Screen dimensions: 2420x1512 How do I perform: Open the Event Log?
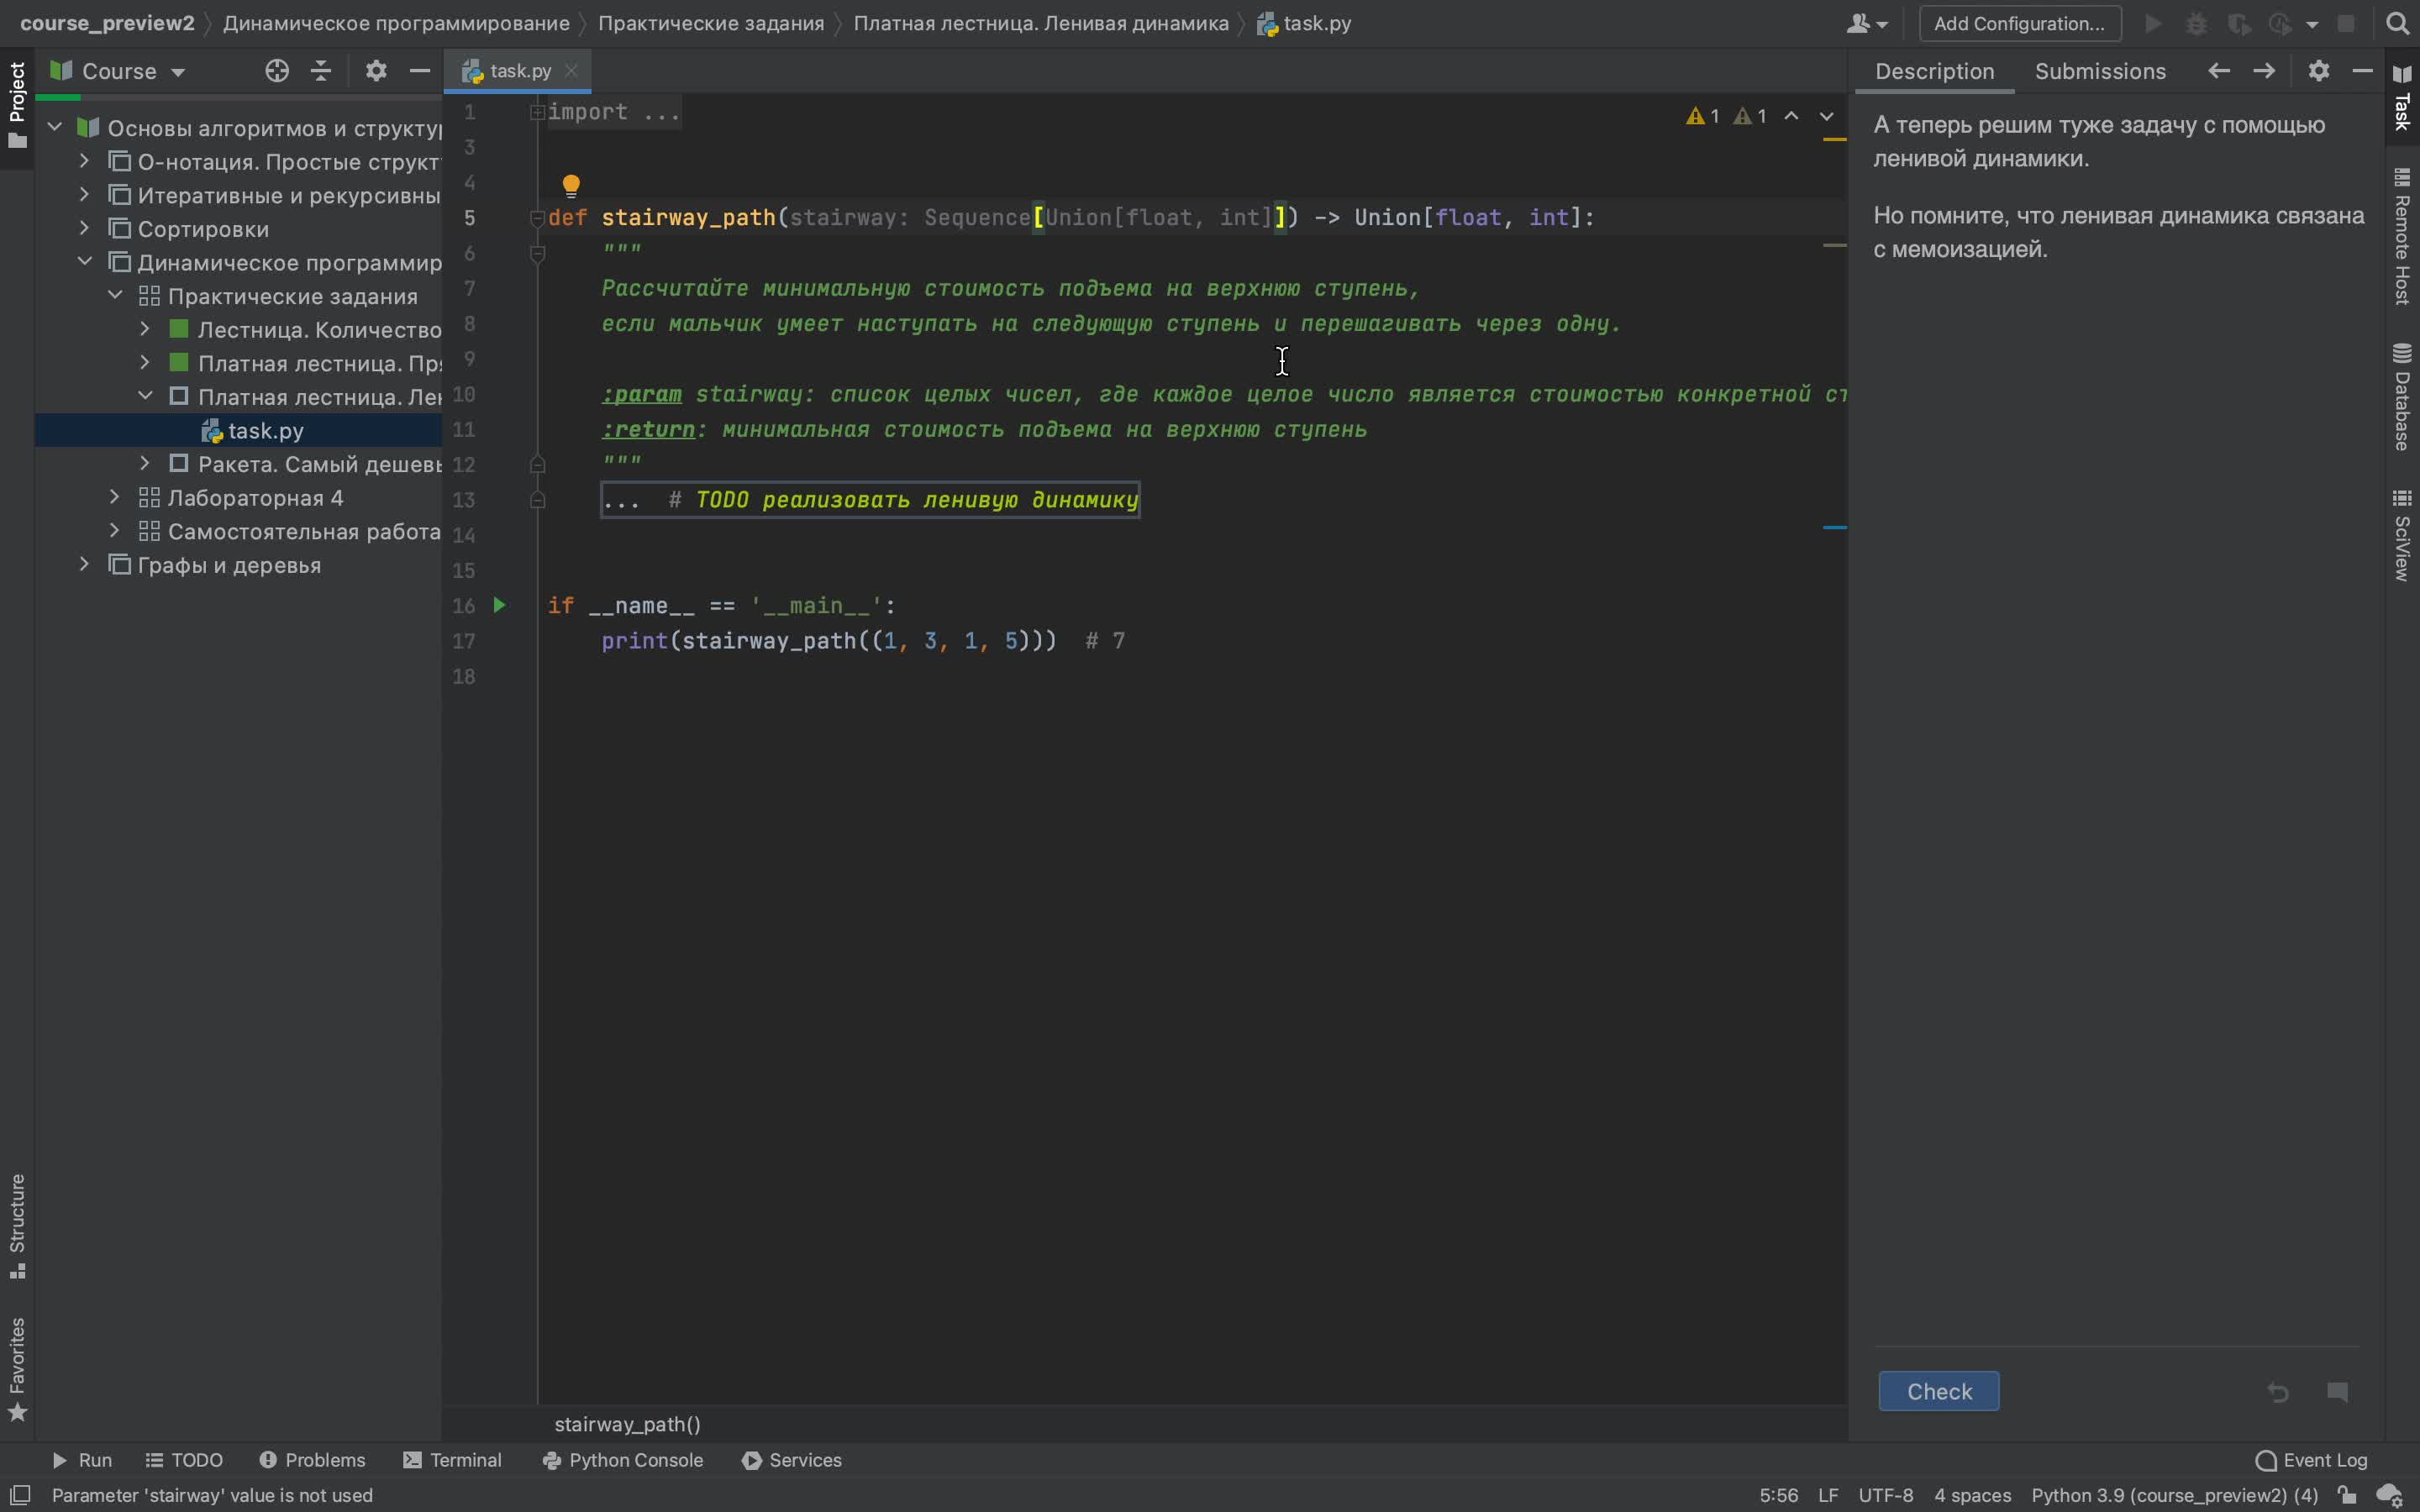tap(2311, 1460)
